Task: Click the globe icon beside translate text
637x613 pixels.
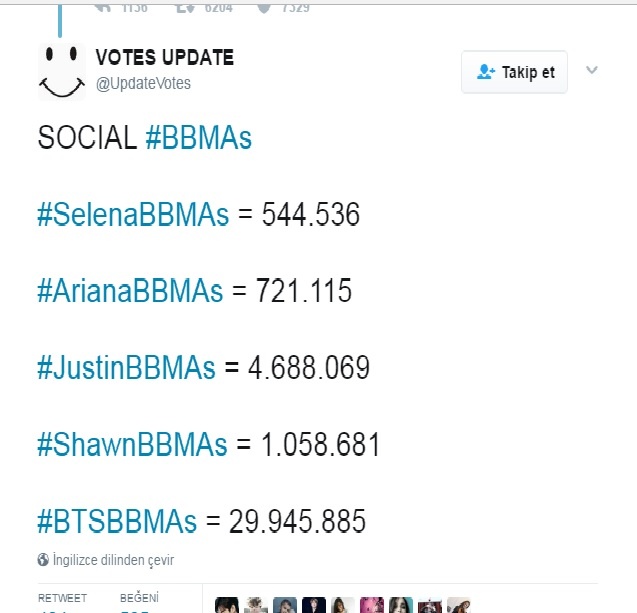Action: coord(43,560)
